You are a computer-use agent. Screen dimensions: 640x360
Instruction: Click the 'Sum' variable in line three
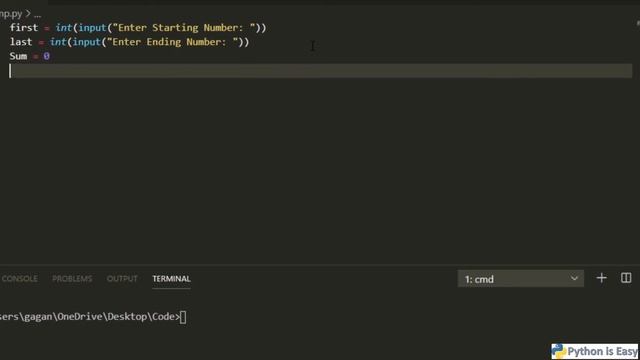tap(18, 56)
